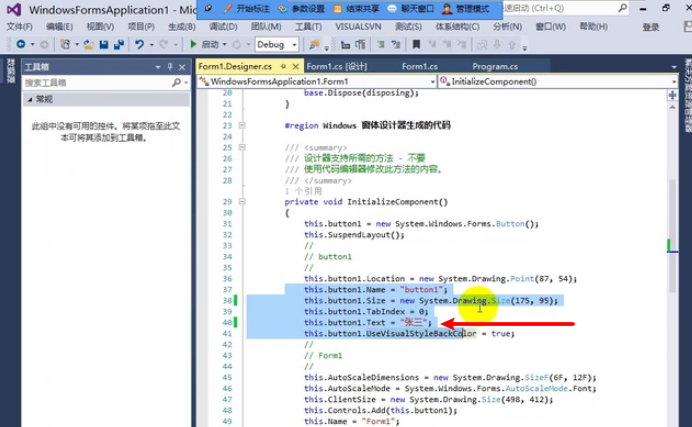Image resolution: width=692 pixels, height=427 pixels.
Task: Click the New Project toolbar icon
Action: [65, 44]
